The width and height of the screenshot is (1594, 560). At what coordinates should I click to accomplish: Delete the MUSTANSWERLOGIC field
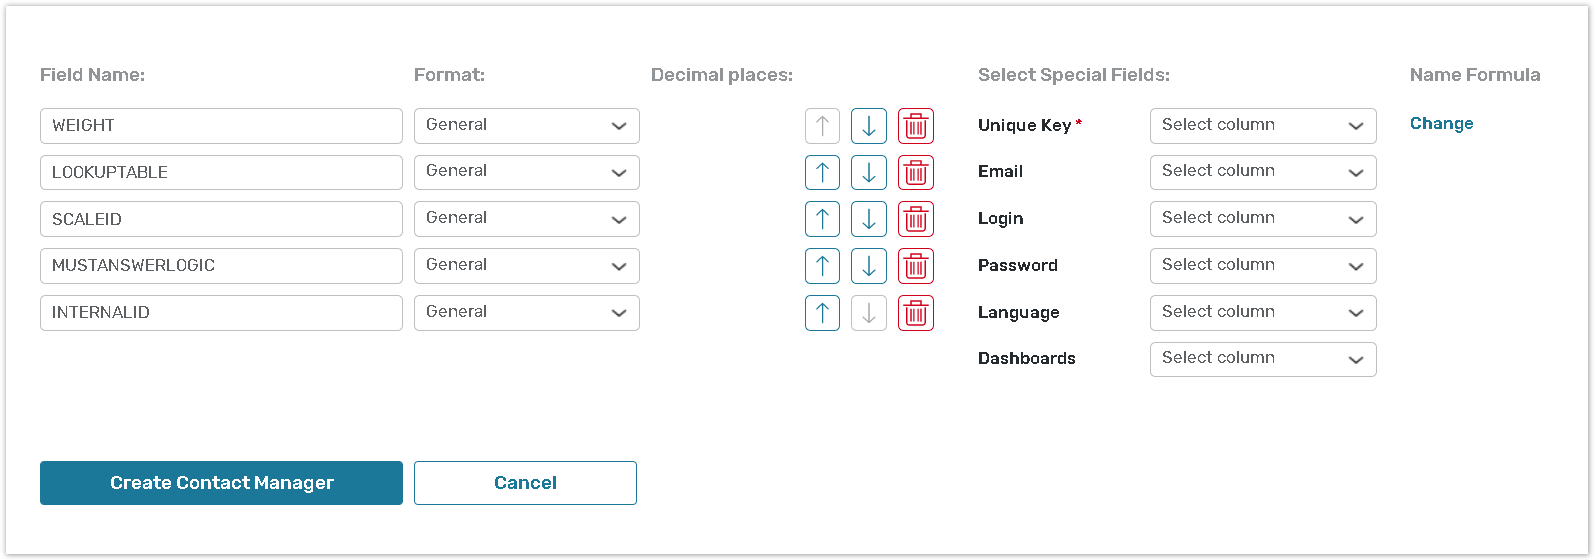click(x=915, y=266)
